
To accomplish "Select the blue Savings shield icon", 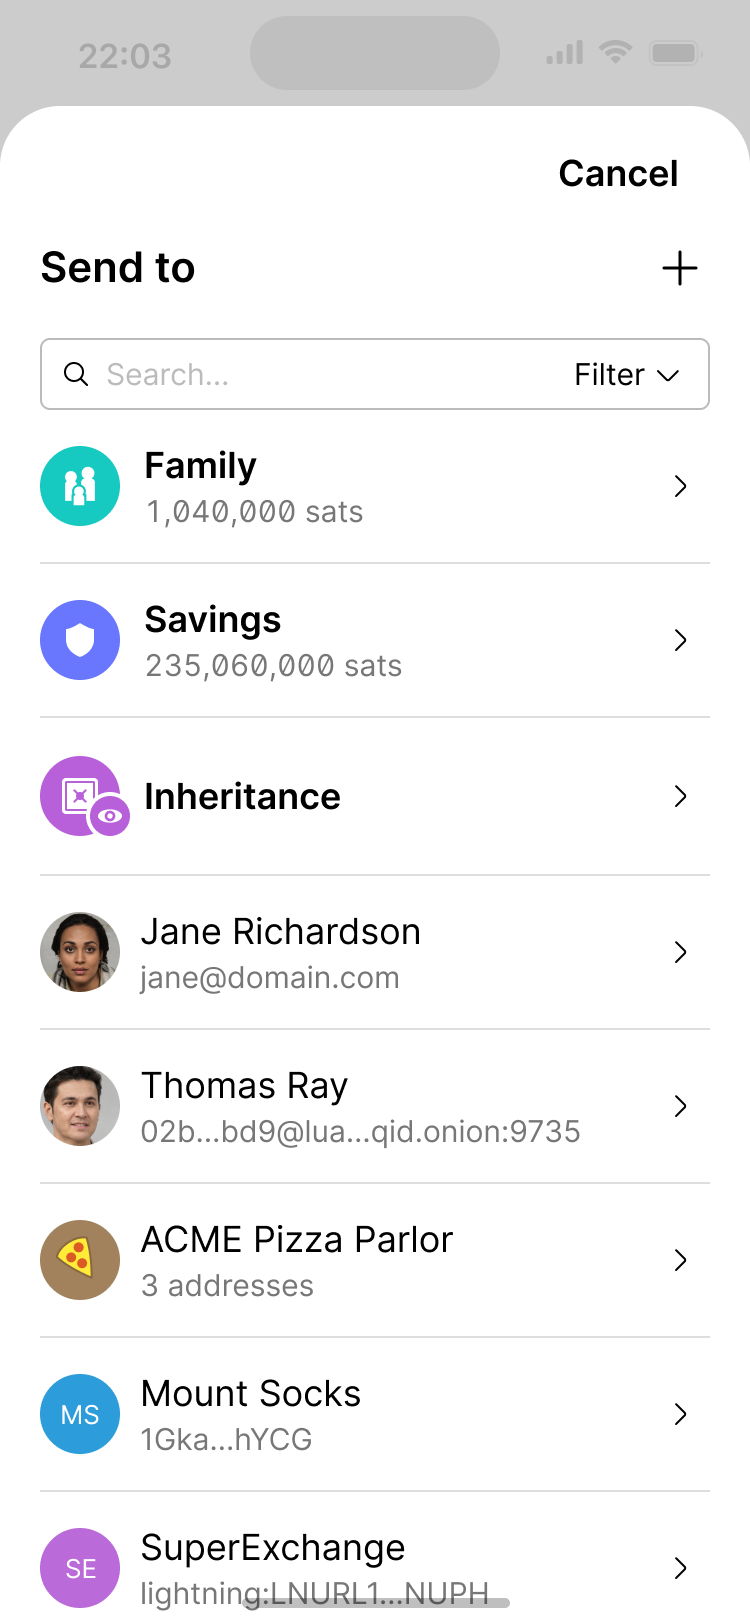I will [80, 640].
